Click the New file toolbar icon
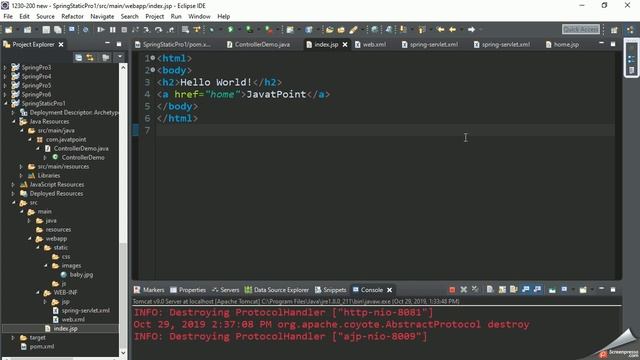The width and height of the screenshot is (640, 360). tap(8, 29)
